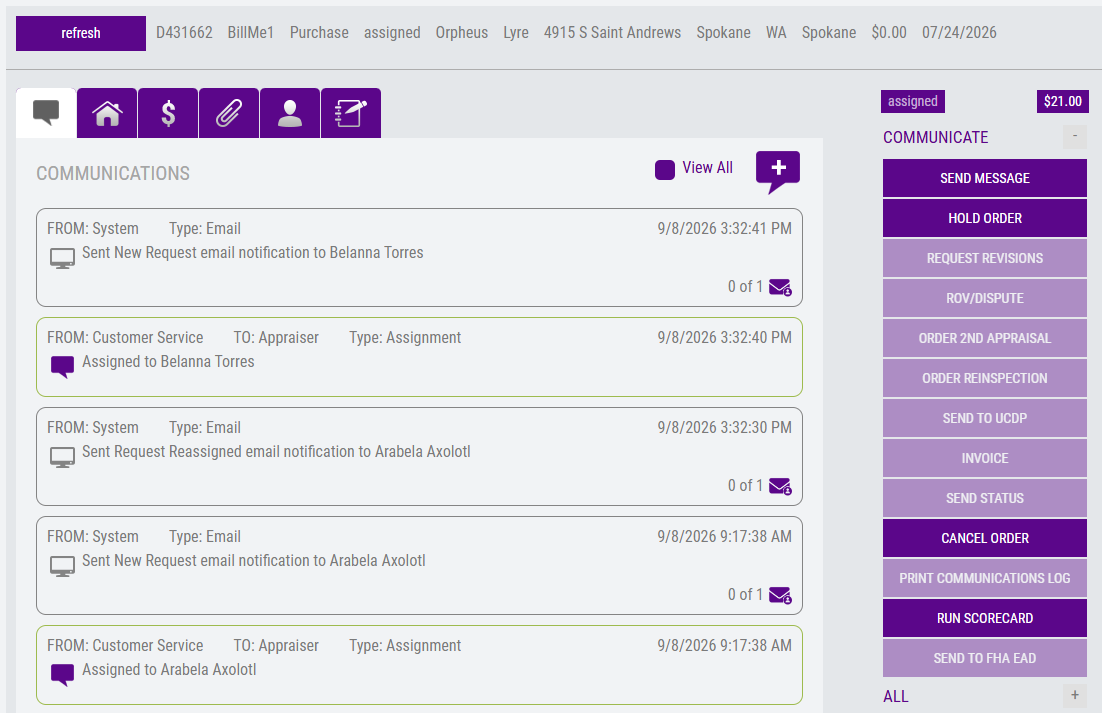Click the refresh button
Screen dimensions: 1102x713
click(x=81, y=33)
